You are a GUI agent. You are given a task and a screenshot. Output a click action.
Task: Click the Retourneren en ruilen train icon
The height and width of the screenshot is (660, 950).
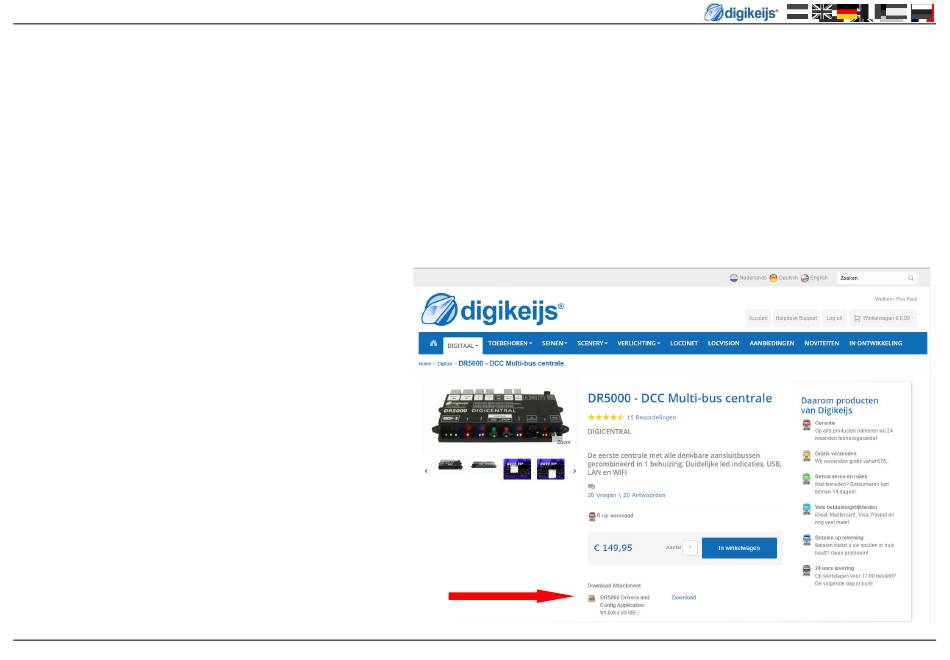click(806, 479)
